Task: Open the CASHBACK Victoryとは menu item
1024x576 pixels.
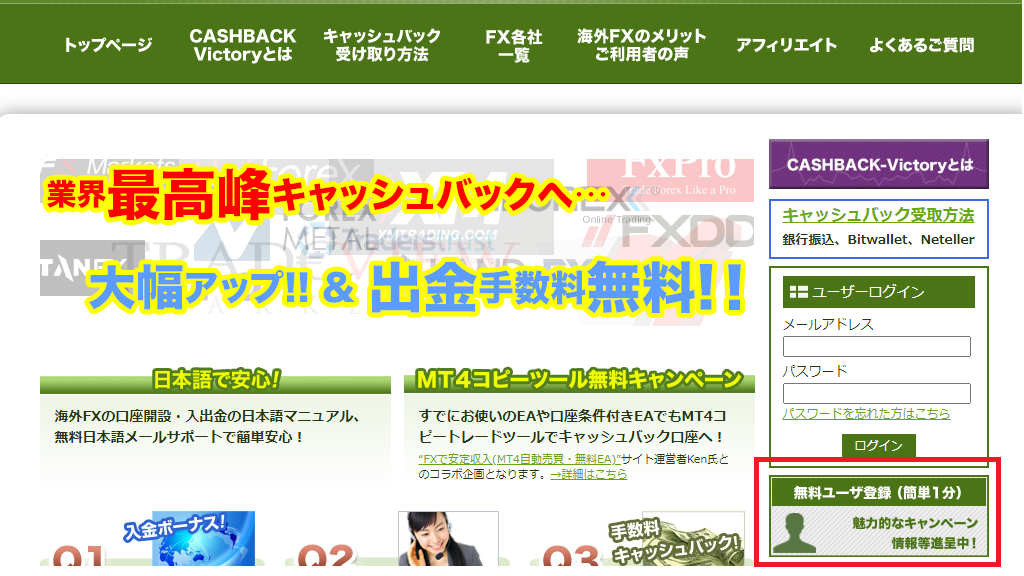Action: [243, 45]
